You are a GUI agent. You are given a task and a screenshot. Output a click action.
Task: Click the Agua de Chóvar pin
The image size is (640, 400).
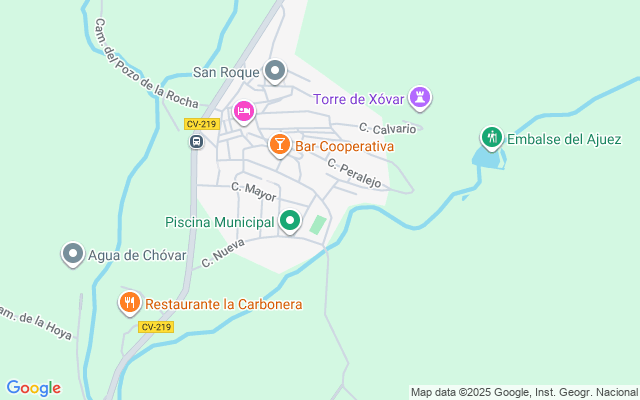pos(73,254)
